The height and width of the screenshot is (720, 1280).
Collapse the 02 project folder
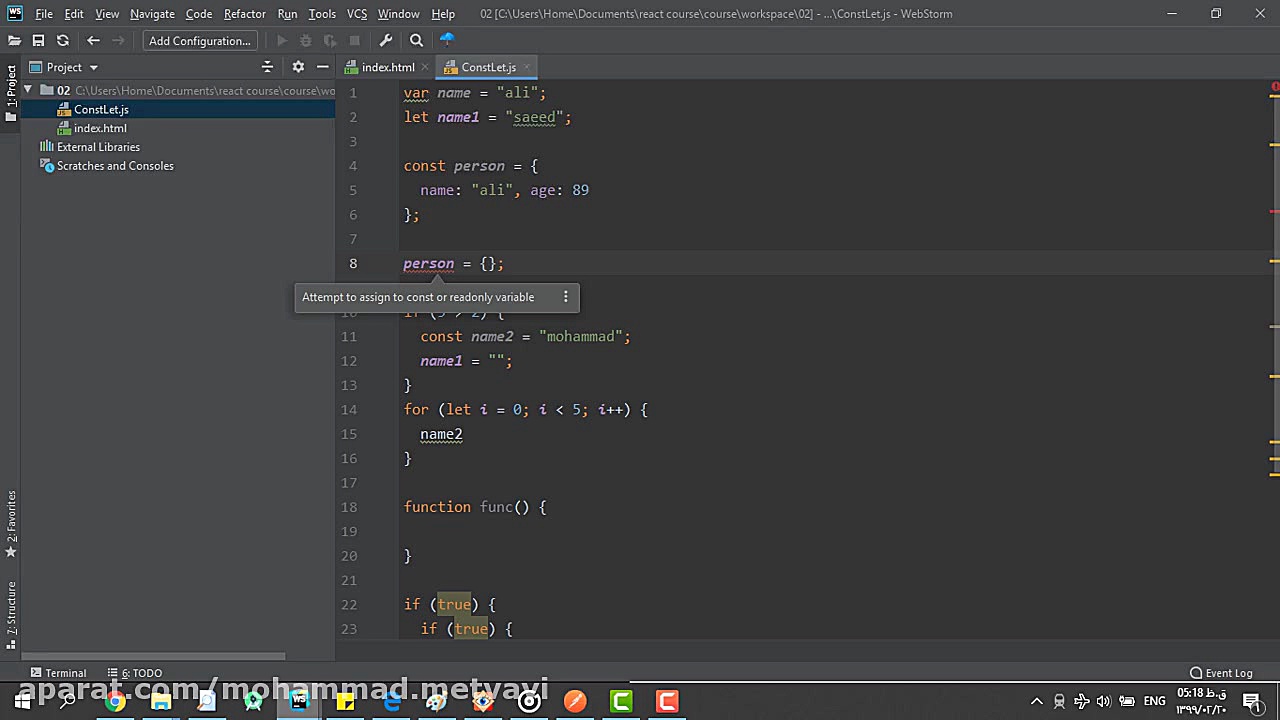coord(28,90)
